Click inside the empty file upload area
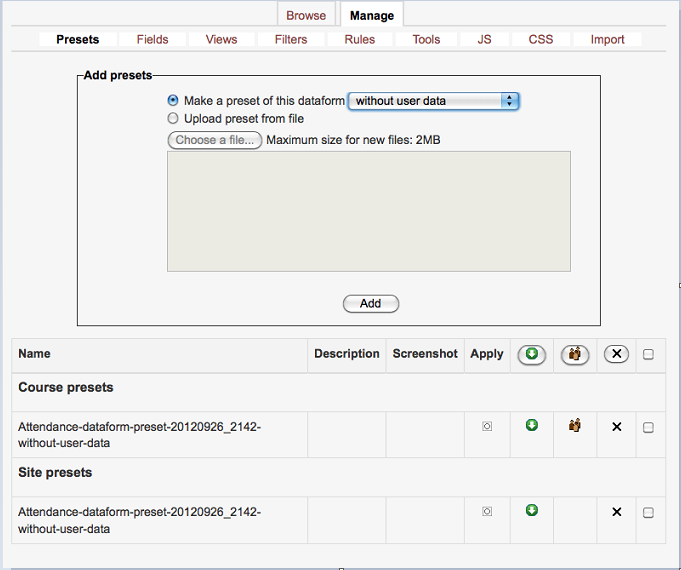The height and width of the screenshot is (570, 681). coord(368,211)
